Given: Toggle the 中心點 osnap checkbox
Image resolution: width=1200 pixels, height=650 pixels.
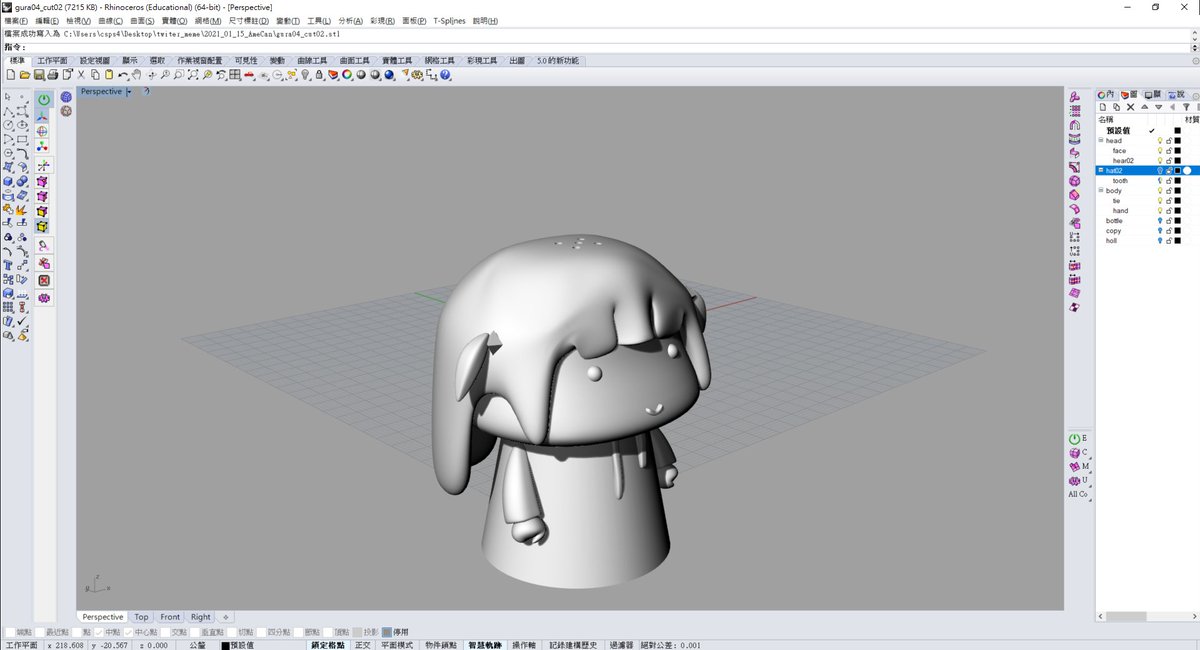Looking at the screenshot, I should pyautogui.click(x=129, y=632).
